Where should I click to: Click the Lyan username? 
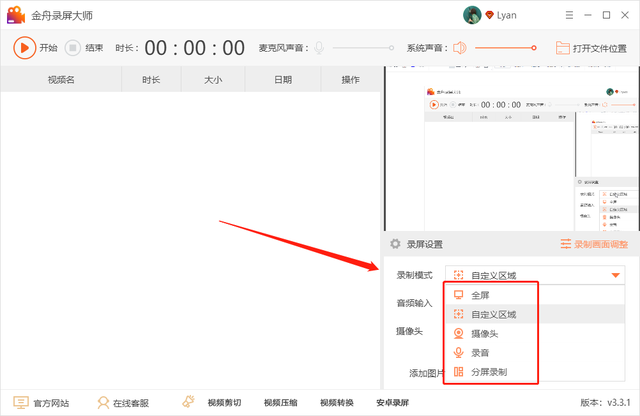pyautogui.click(x=507, y=15)
